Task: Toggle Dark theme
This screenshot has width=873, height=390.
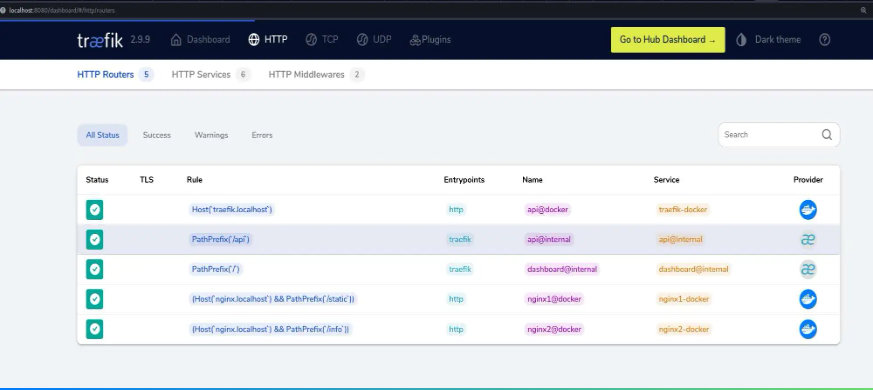Action: (x=768, y=40)
